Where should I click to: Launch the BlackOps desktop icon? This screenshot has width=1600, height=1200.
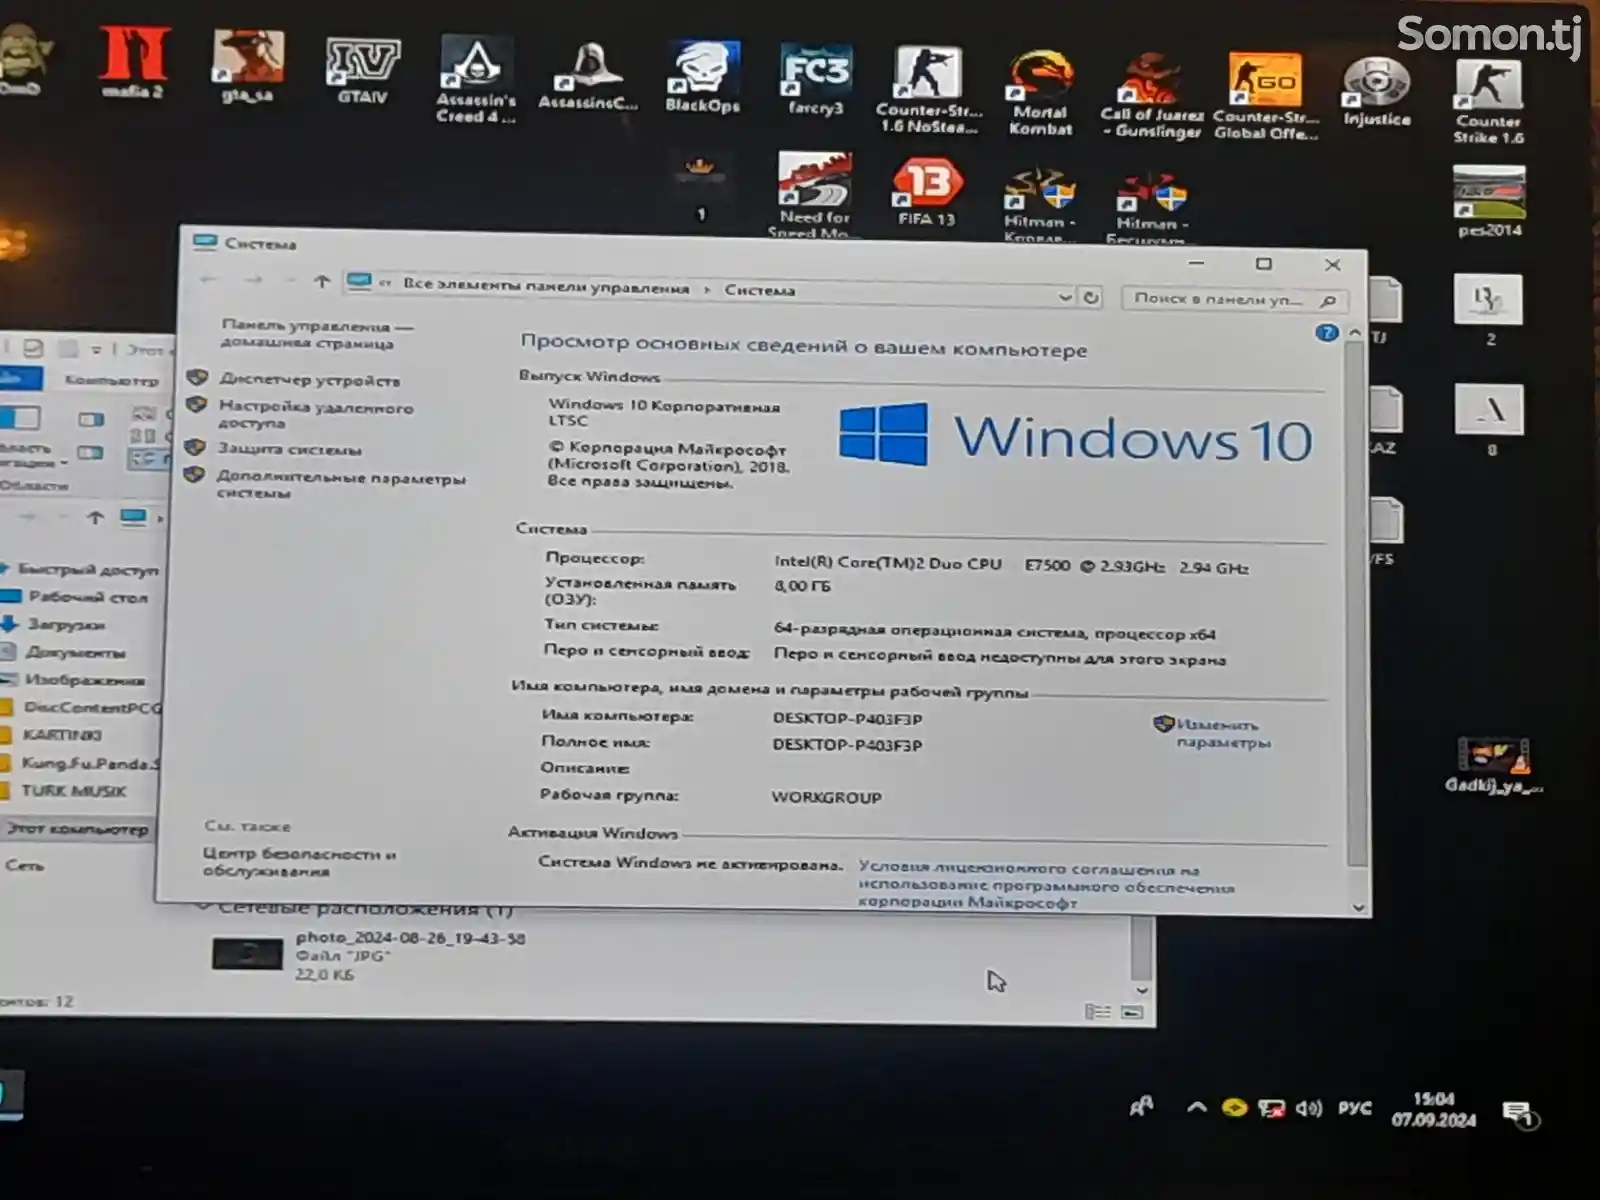coord(702,76)
